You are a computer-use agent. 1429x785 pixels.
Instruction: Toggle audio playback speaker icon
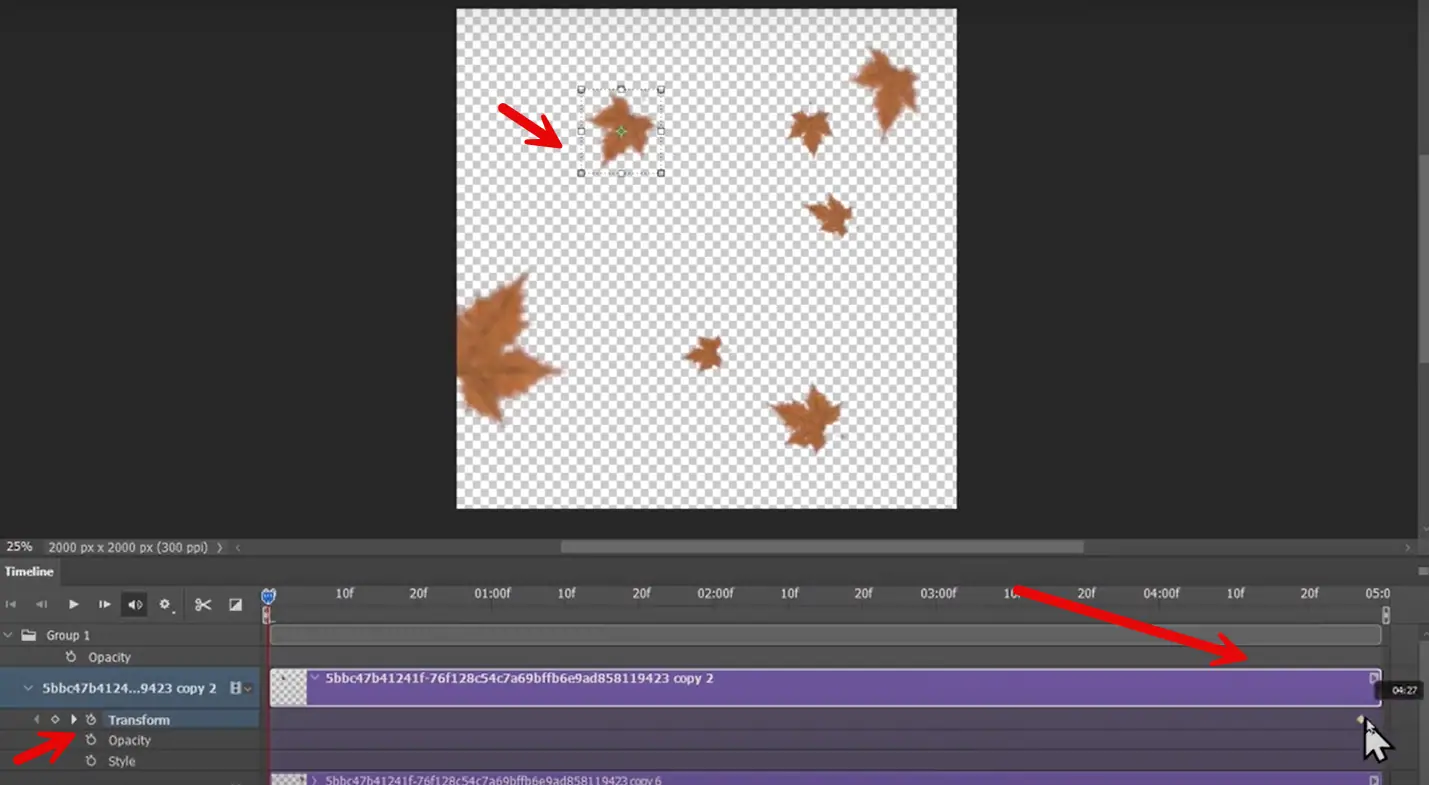135,605
